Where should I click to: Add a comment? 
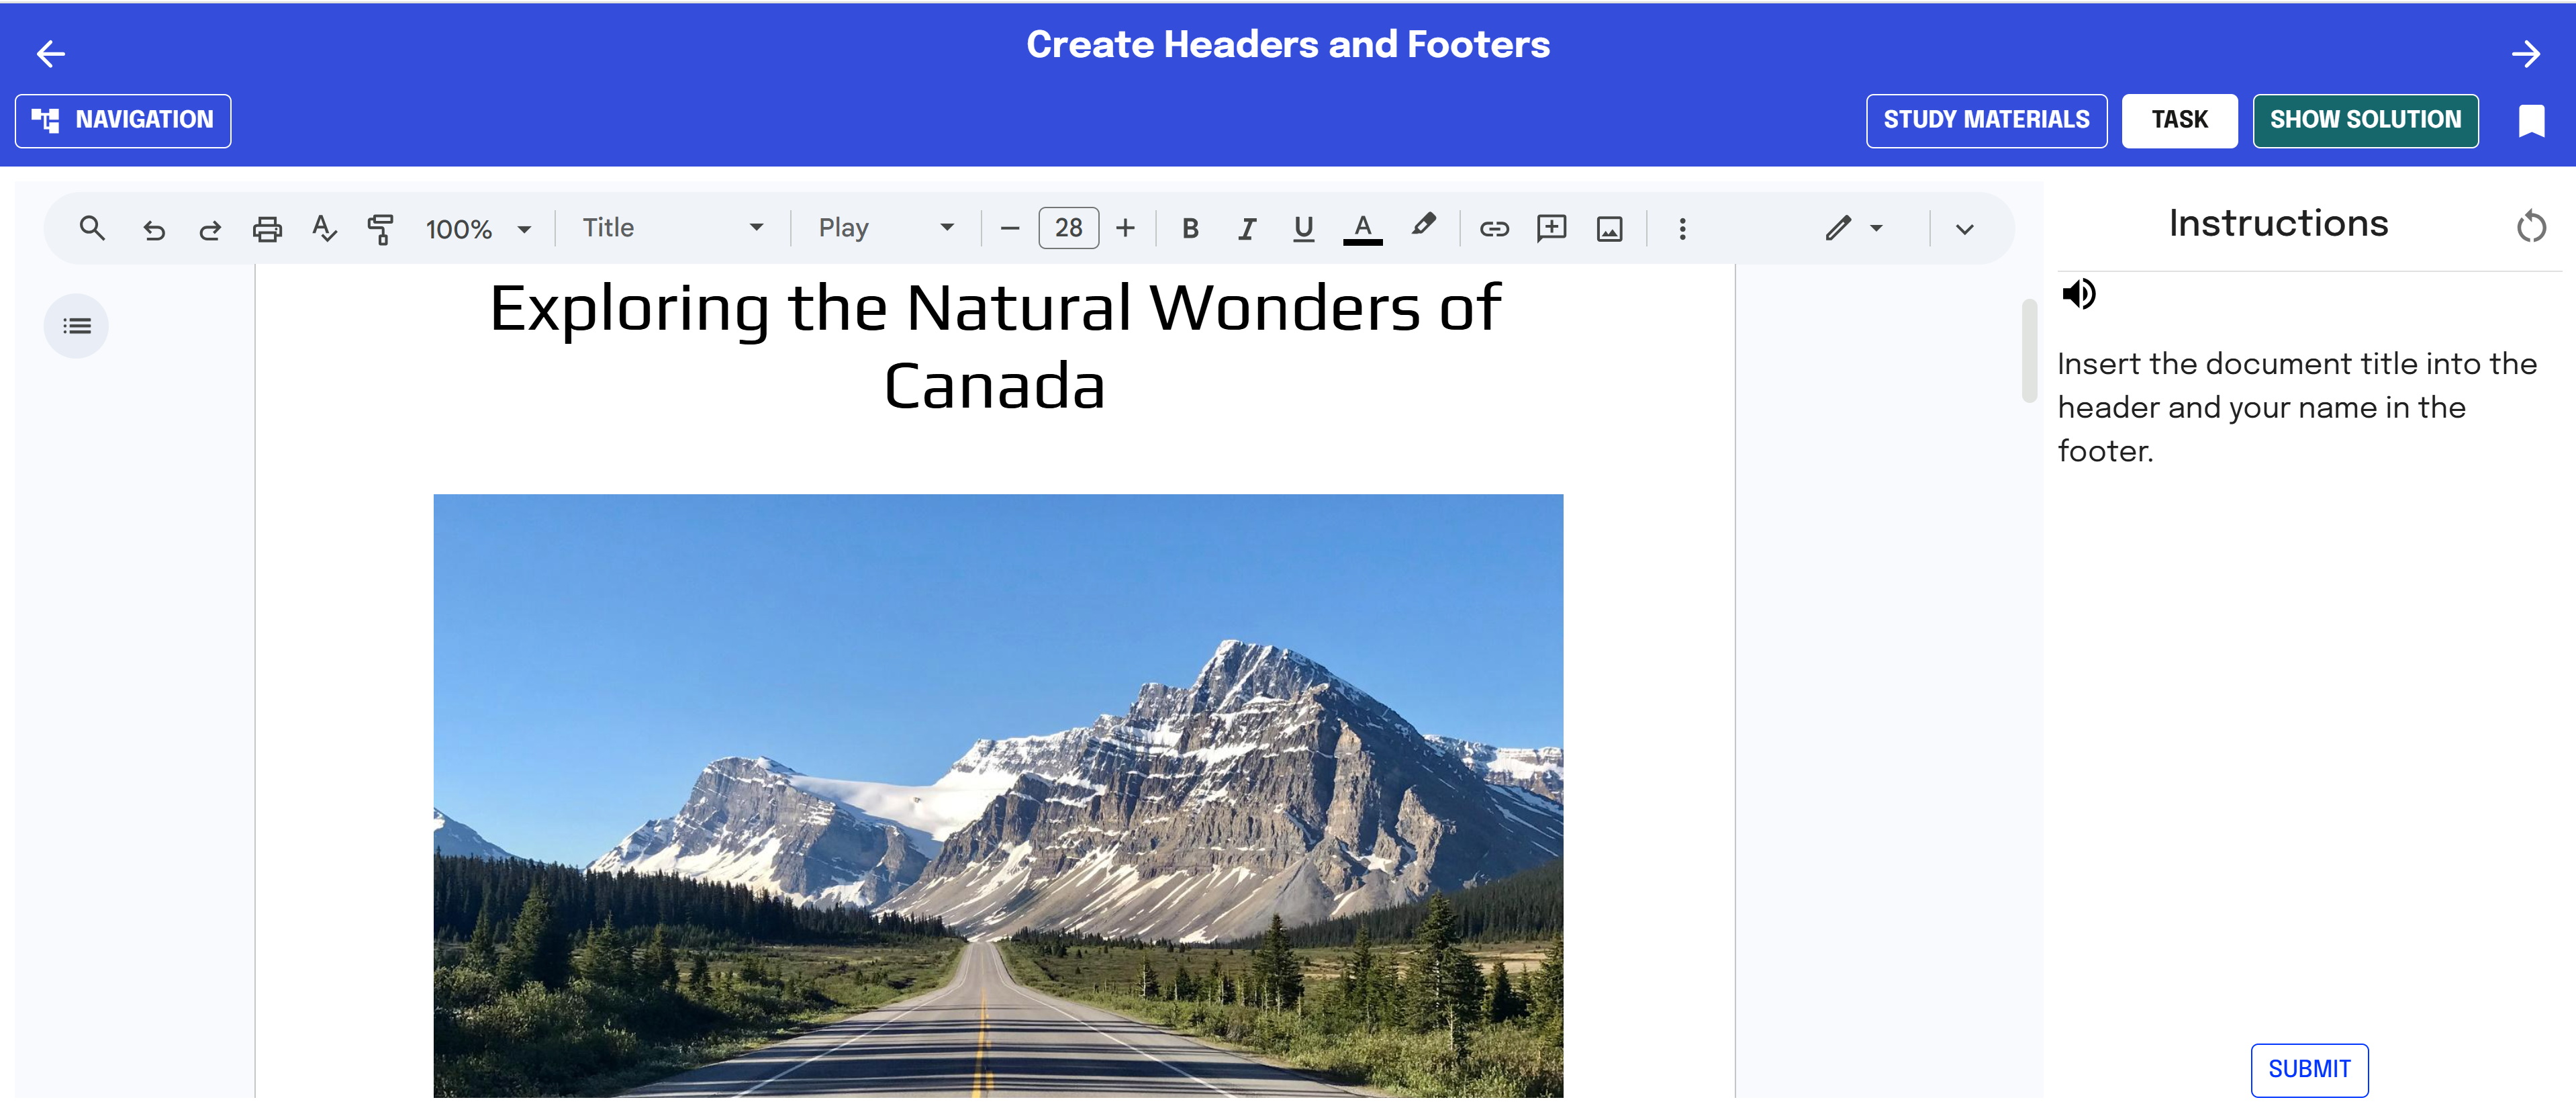point(1551,229)
